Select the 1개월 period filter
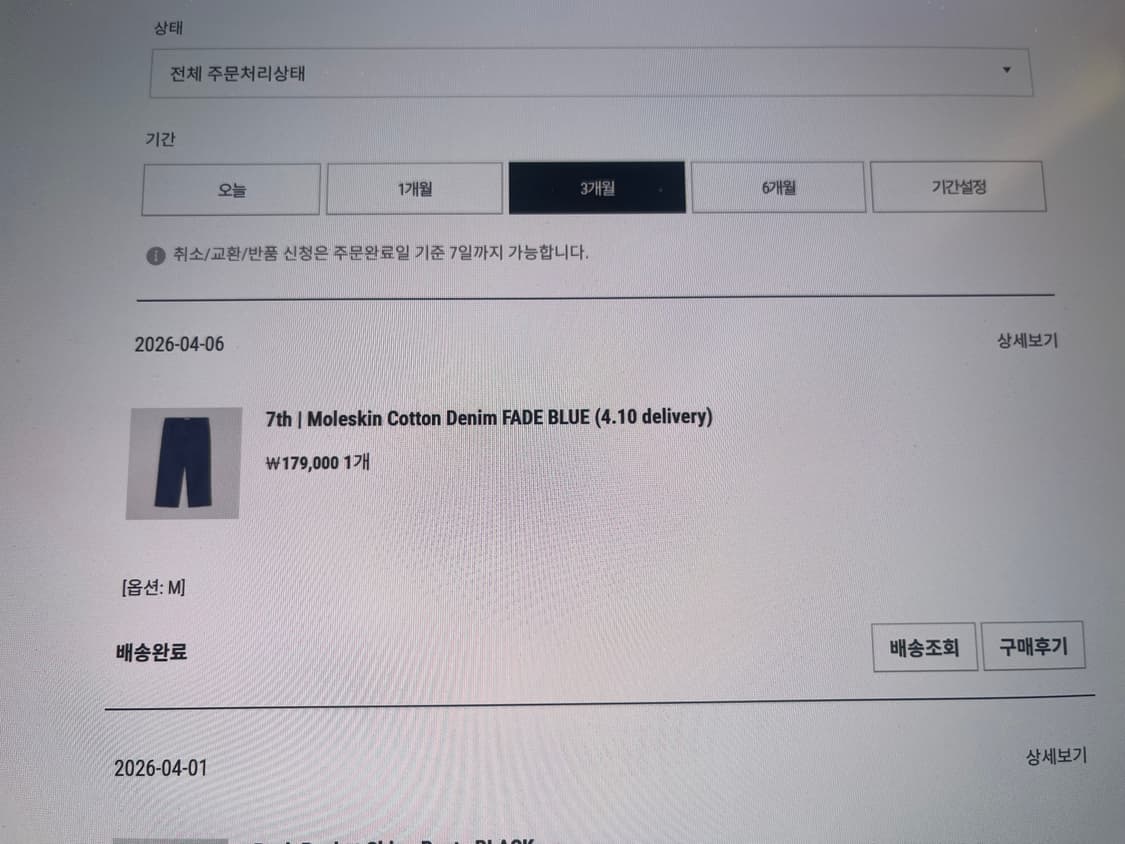 coord(415,188)
